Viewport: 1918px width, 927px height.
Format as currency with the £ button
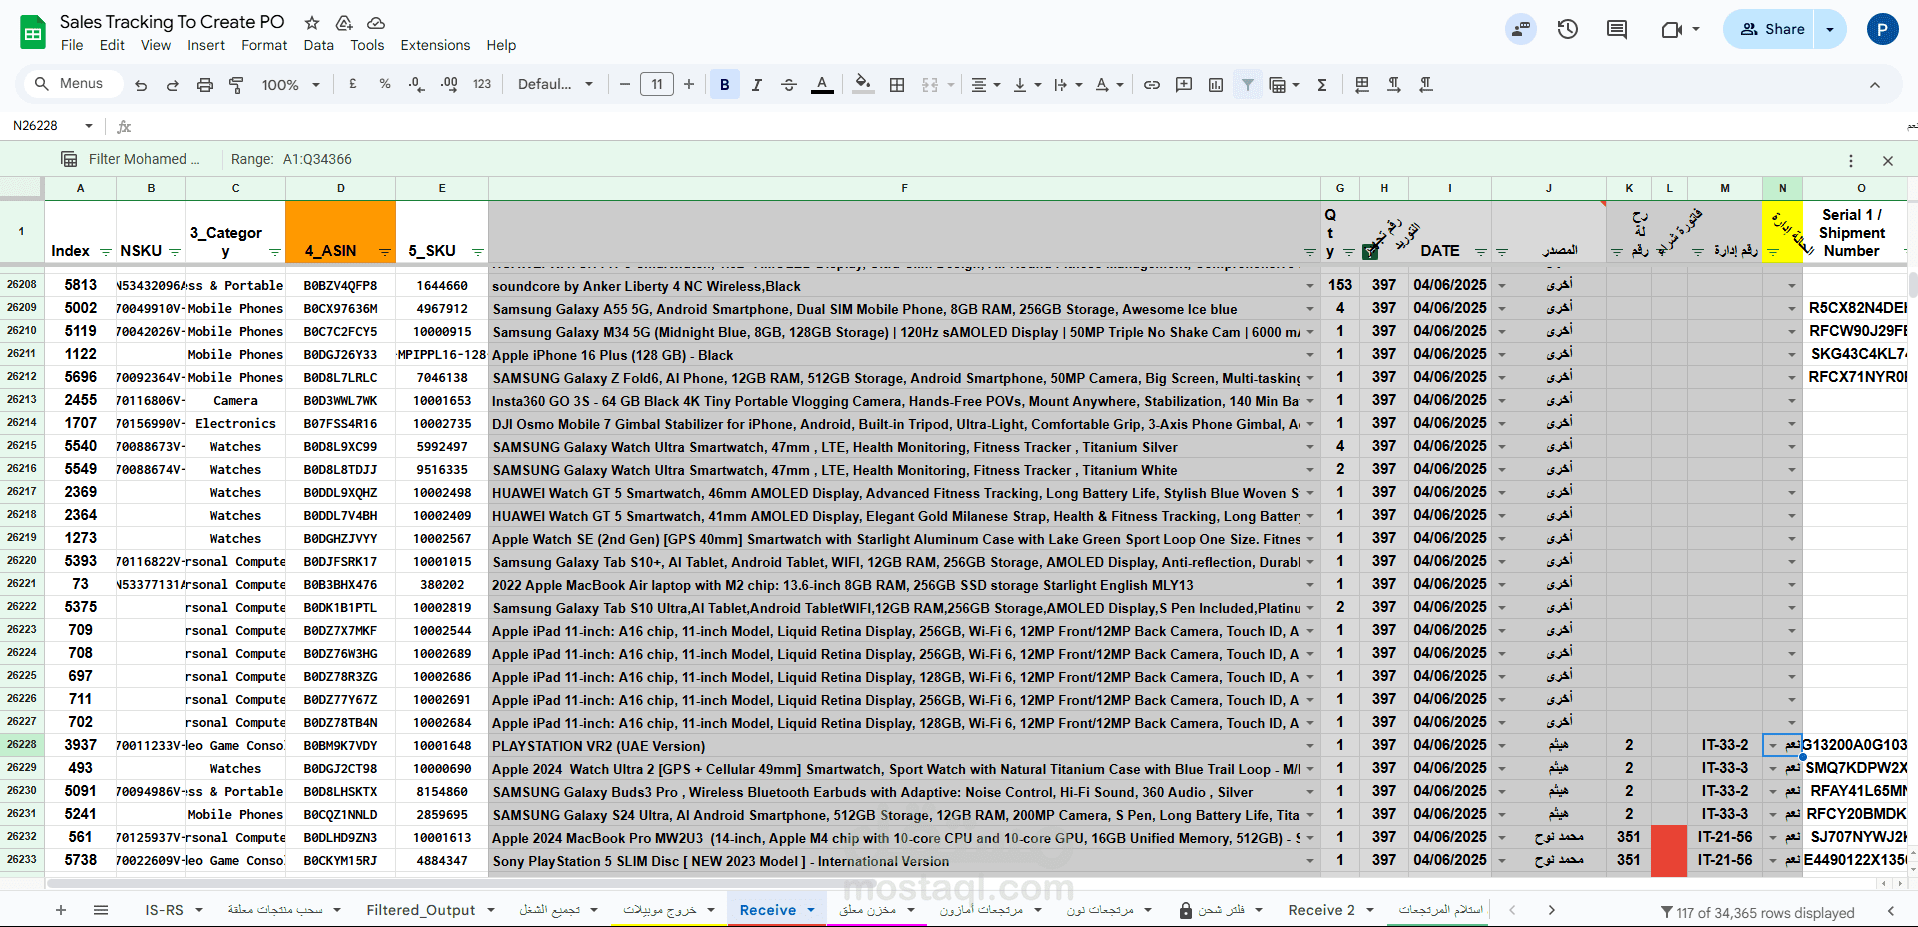(x=353, y=85)
